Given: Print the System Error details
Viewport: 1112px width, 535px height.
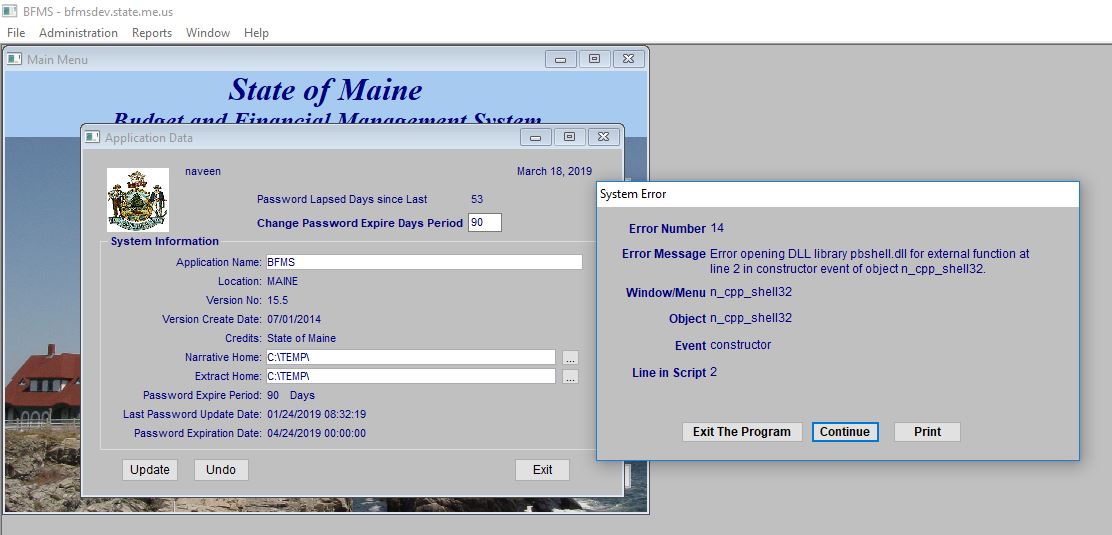Looking at the screenshot, I should click(927, 432).
